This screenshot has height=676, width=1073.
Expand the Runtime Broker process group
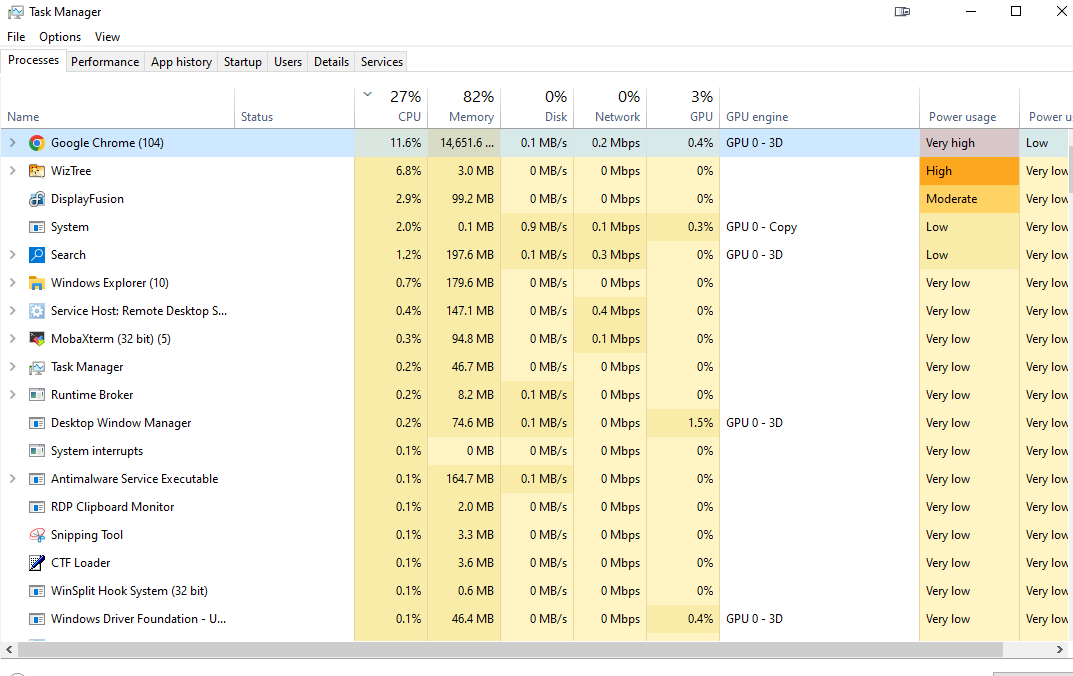tap(13, 395)
